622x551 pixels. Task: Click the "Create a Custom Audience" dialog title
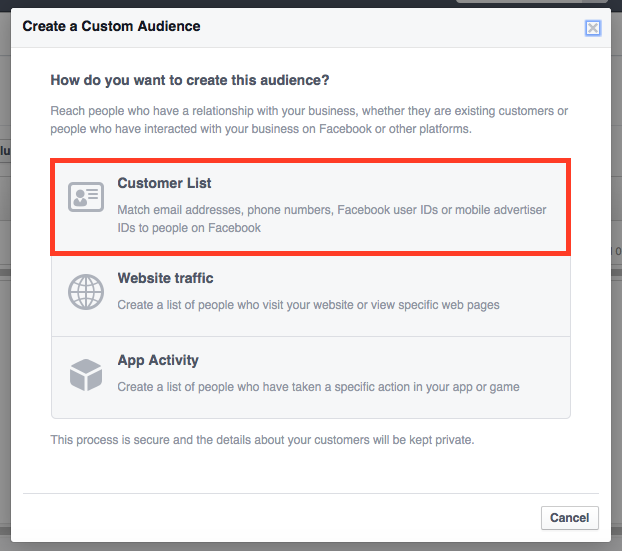tap(111, 26)
